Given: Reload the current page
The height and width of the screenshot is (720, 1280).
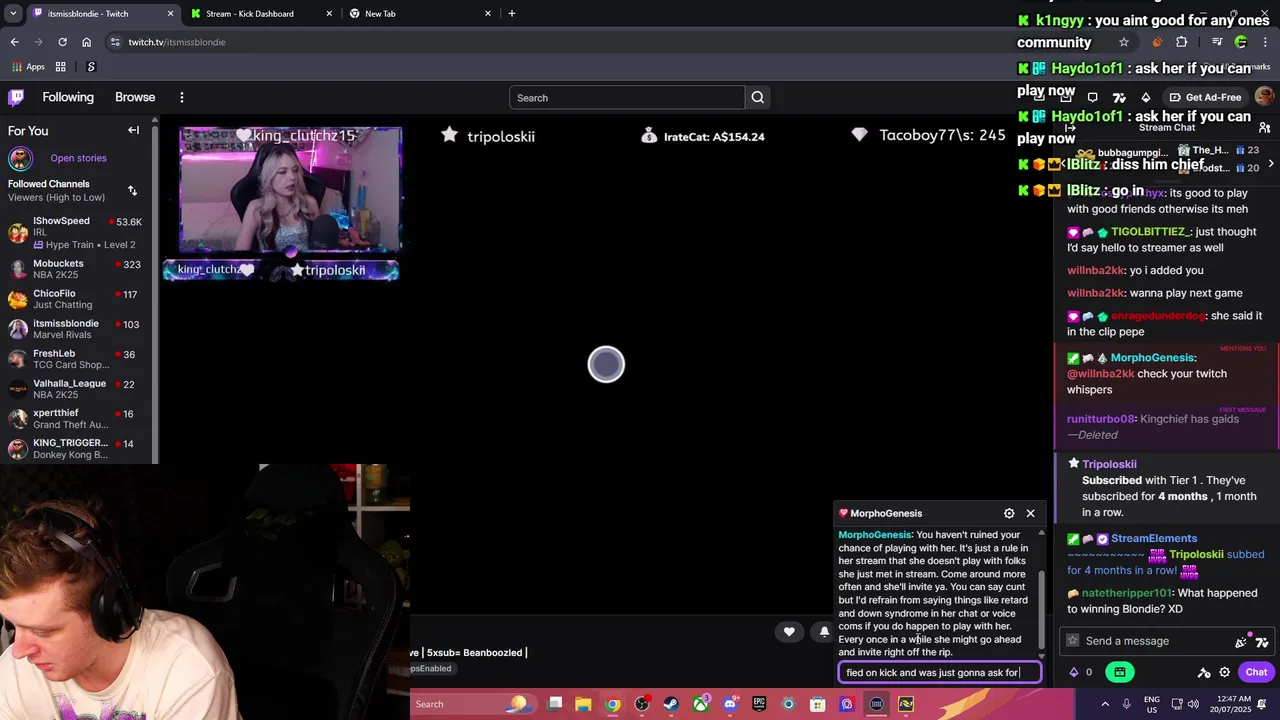Looking at the screenshot, I should coord(62,42).
